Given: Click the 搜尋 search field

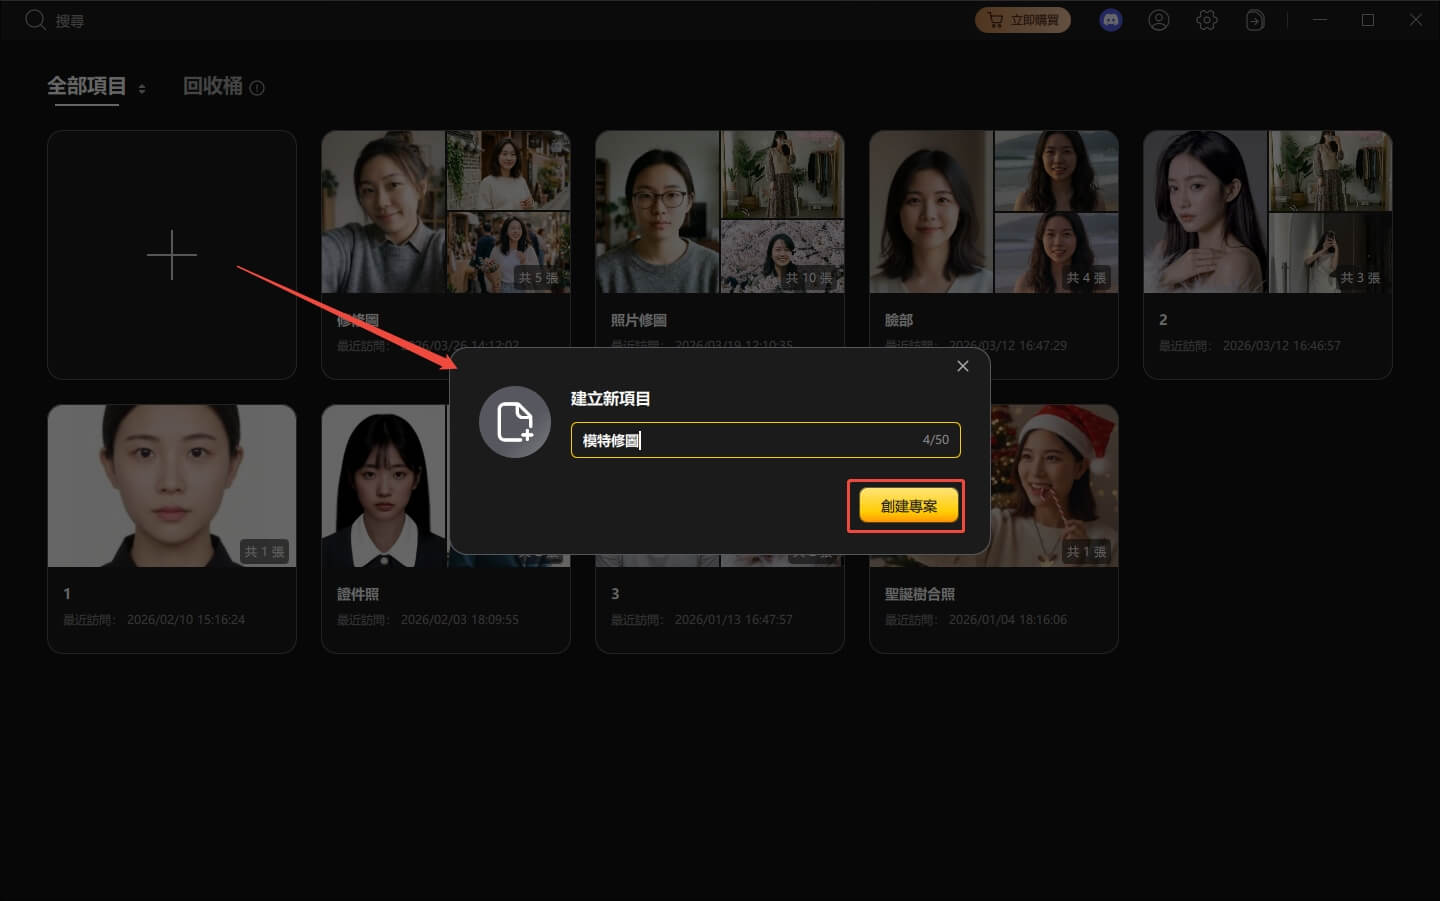Looking at the screenshot, I should pos(70,21).
